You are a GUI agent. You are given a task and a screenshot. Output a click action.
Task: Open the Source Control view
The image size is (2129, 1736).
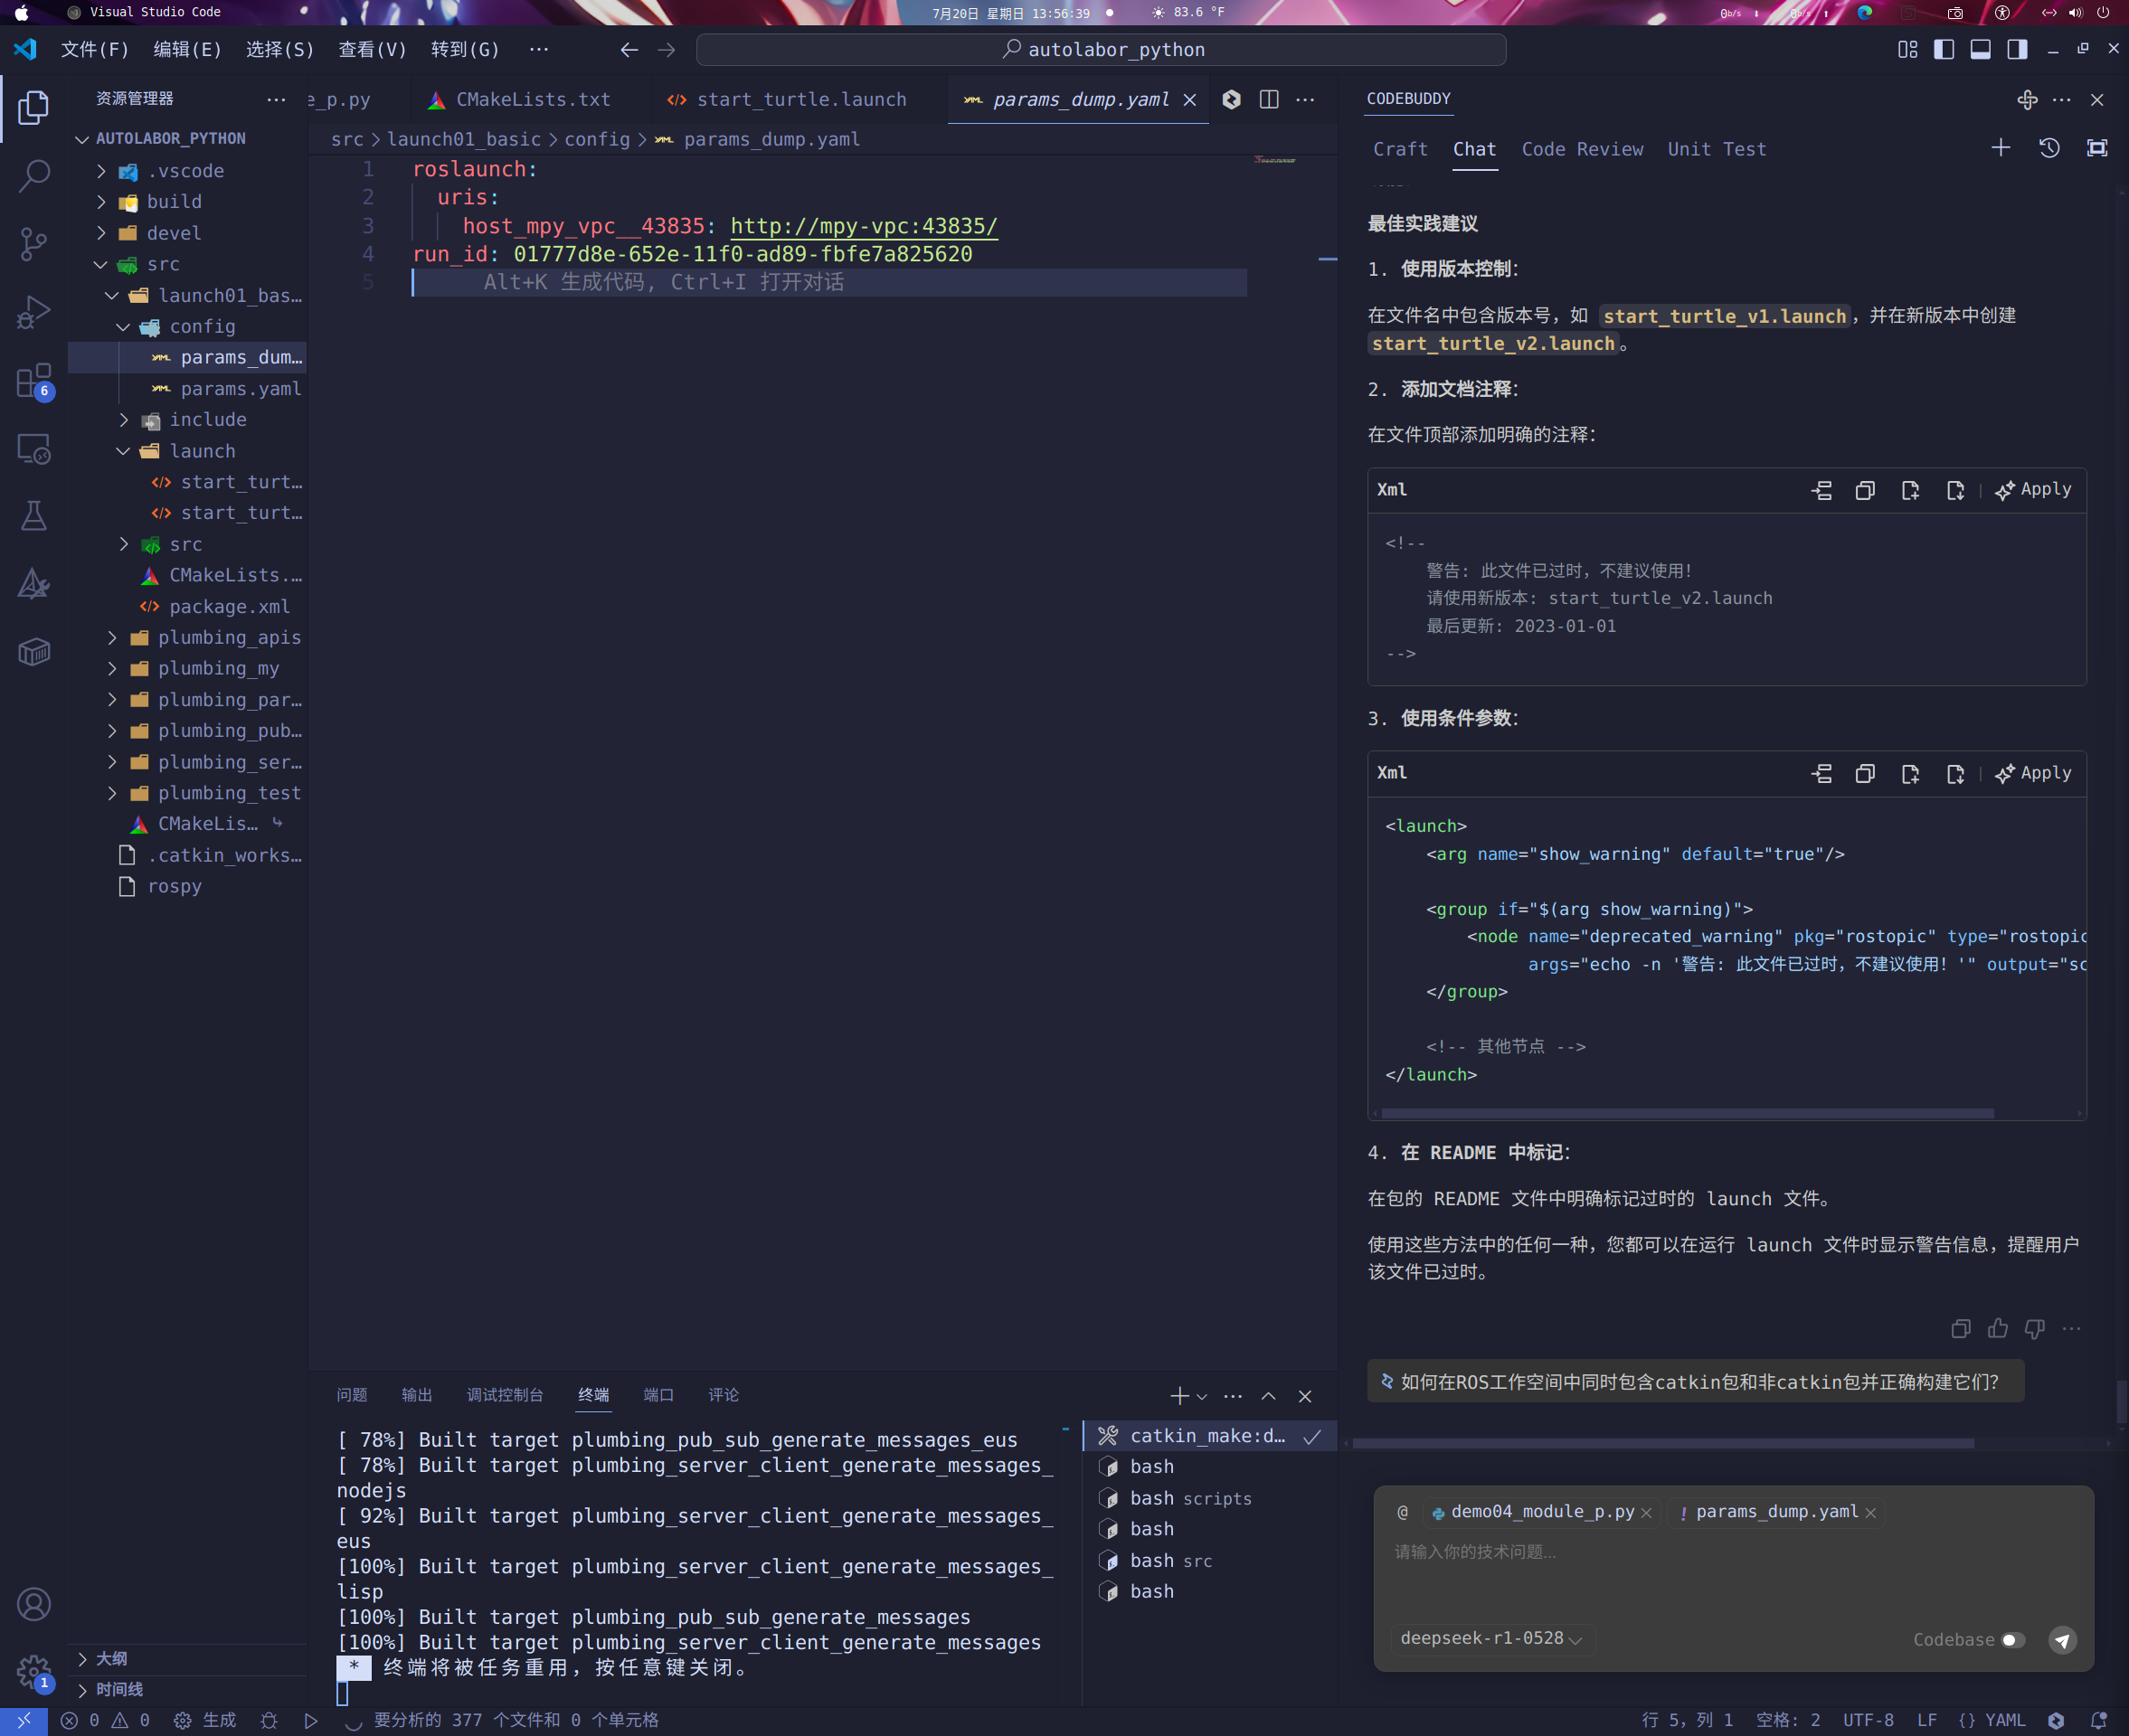point(34,243)
